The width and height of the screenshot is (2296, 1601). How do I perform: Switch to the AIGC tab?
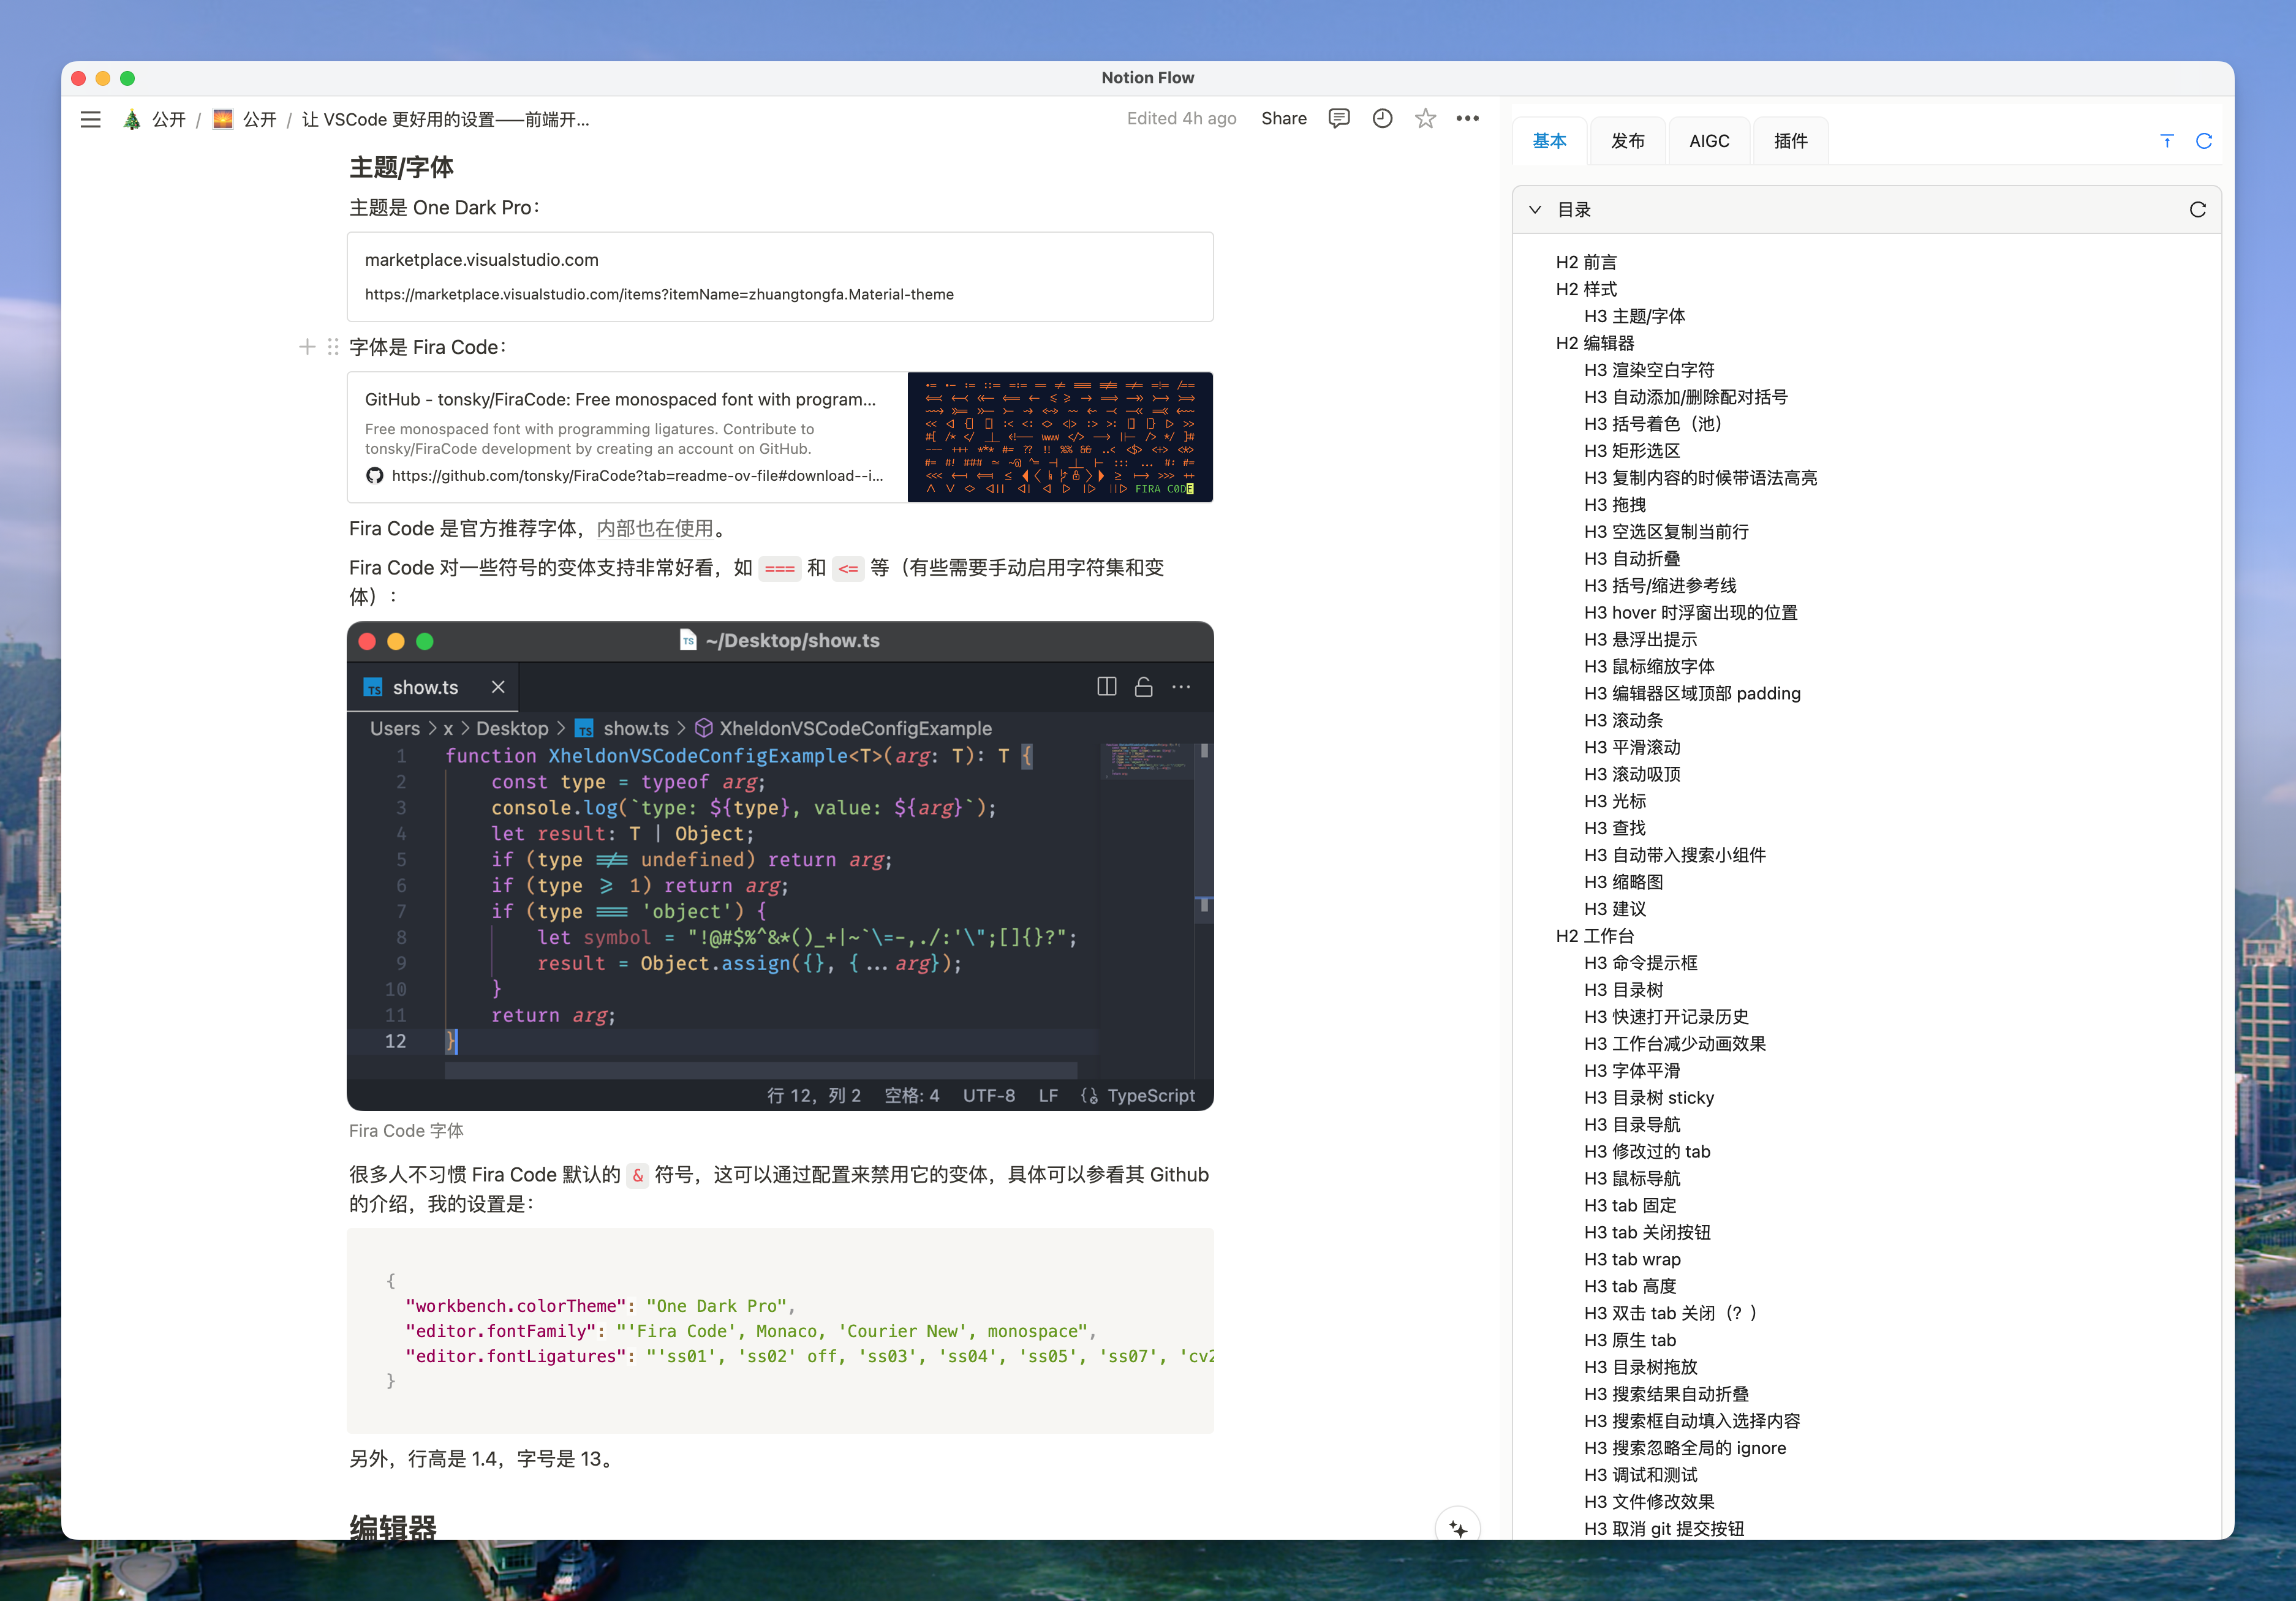1709,141
